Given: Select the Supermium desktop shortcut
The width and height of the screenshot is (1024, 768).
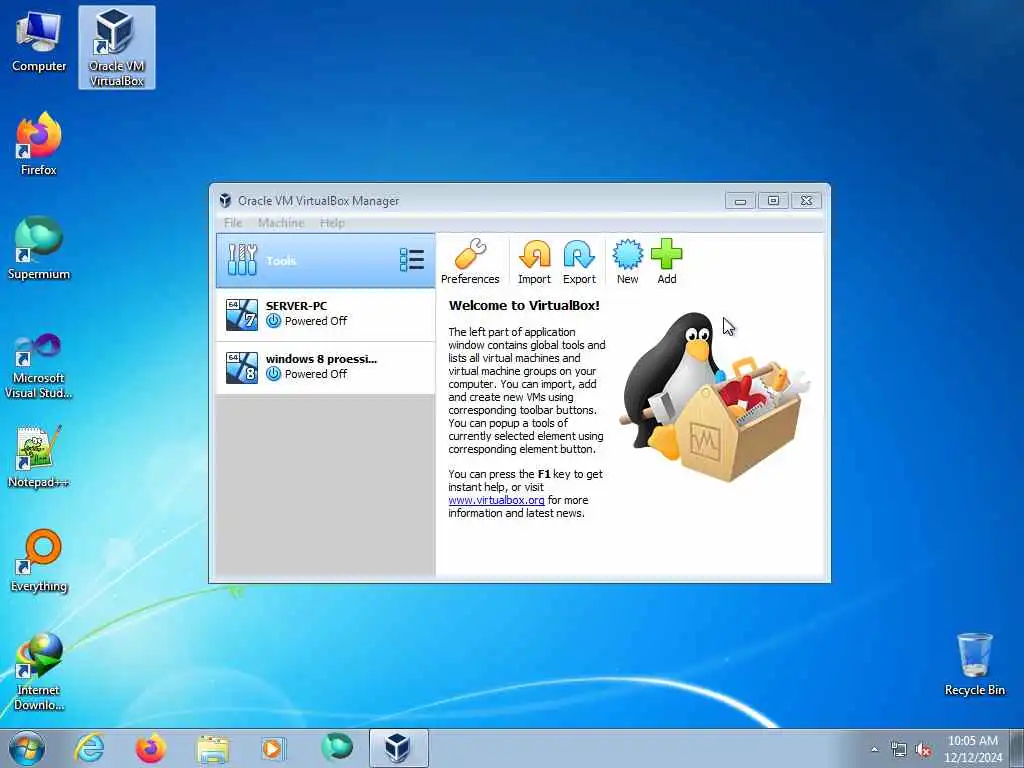Looking at the screenshot, I should point(39,248).
